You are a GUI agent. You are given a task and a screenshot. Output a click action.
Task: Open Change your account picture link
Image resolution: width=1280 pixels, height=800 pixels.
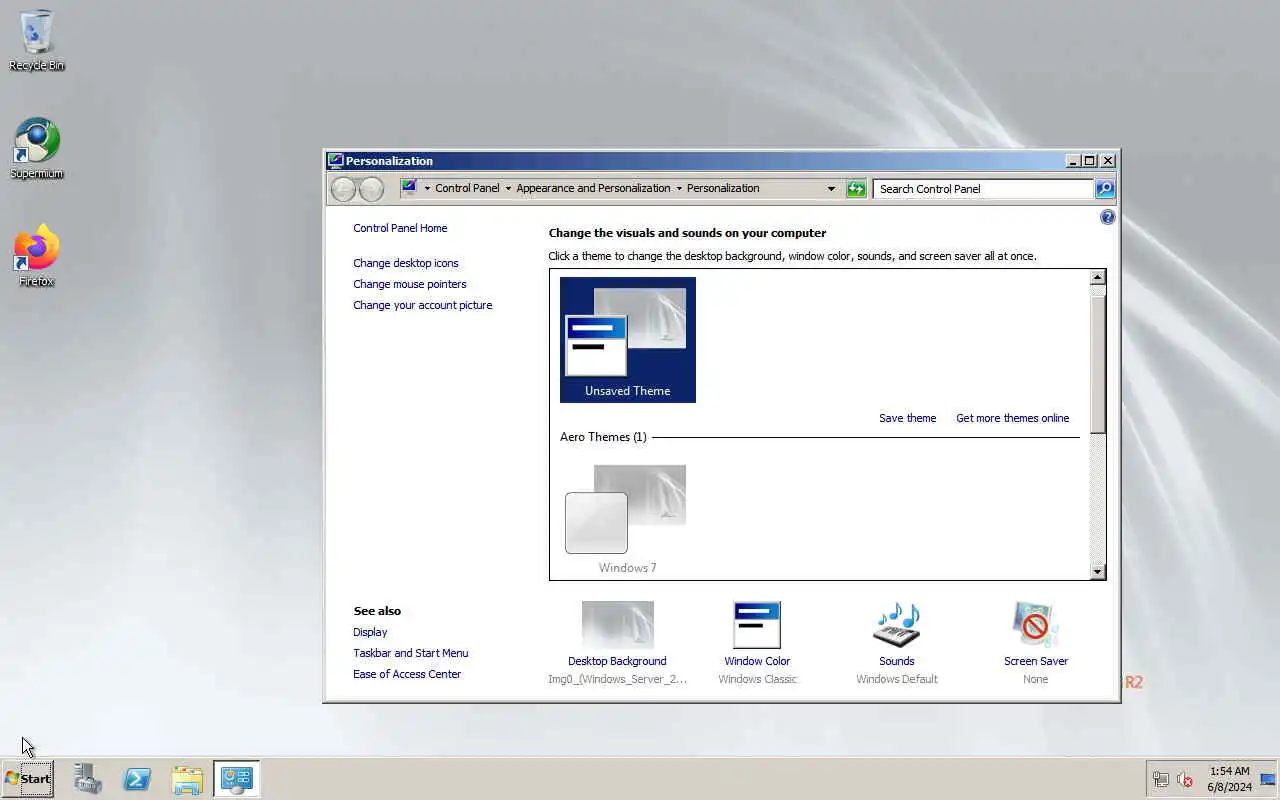423,305
